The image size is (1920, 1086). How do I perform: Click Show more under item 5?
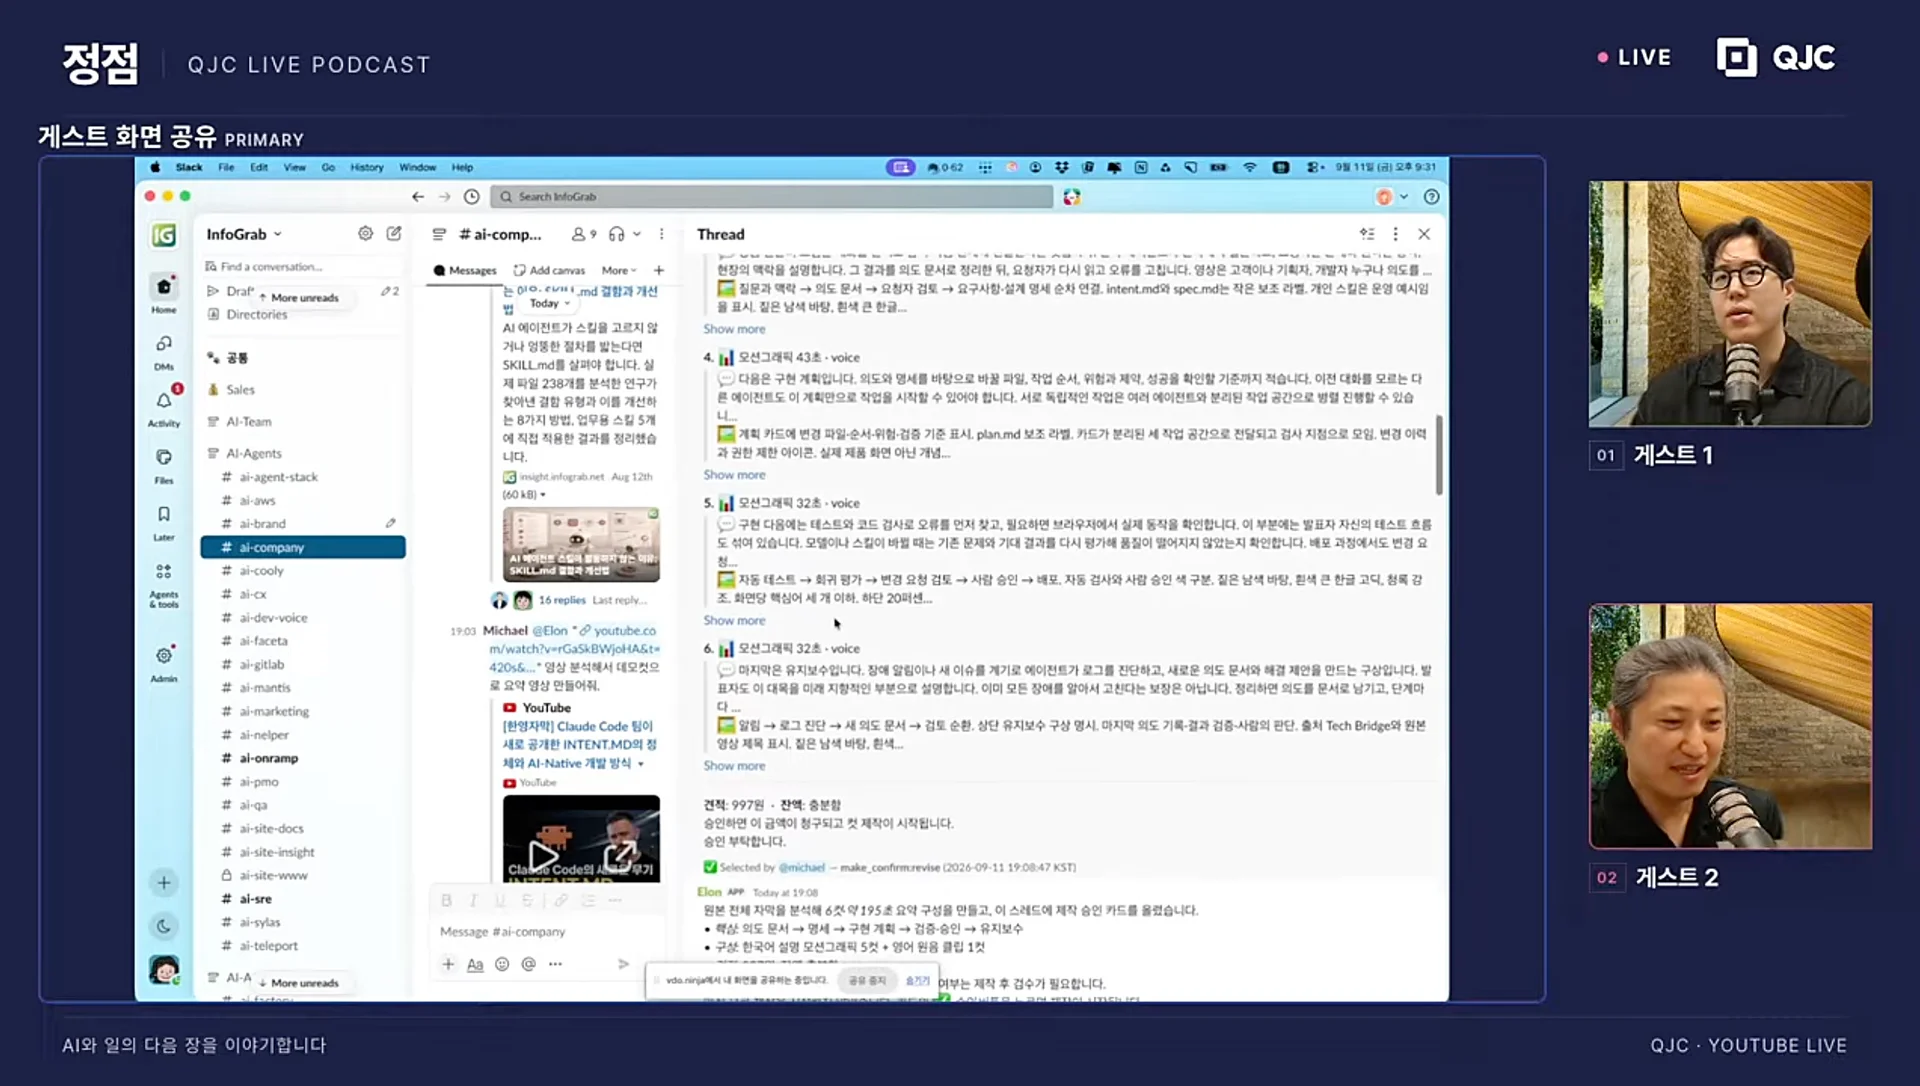(x=734, y=621)
